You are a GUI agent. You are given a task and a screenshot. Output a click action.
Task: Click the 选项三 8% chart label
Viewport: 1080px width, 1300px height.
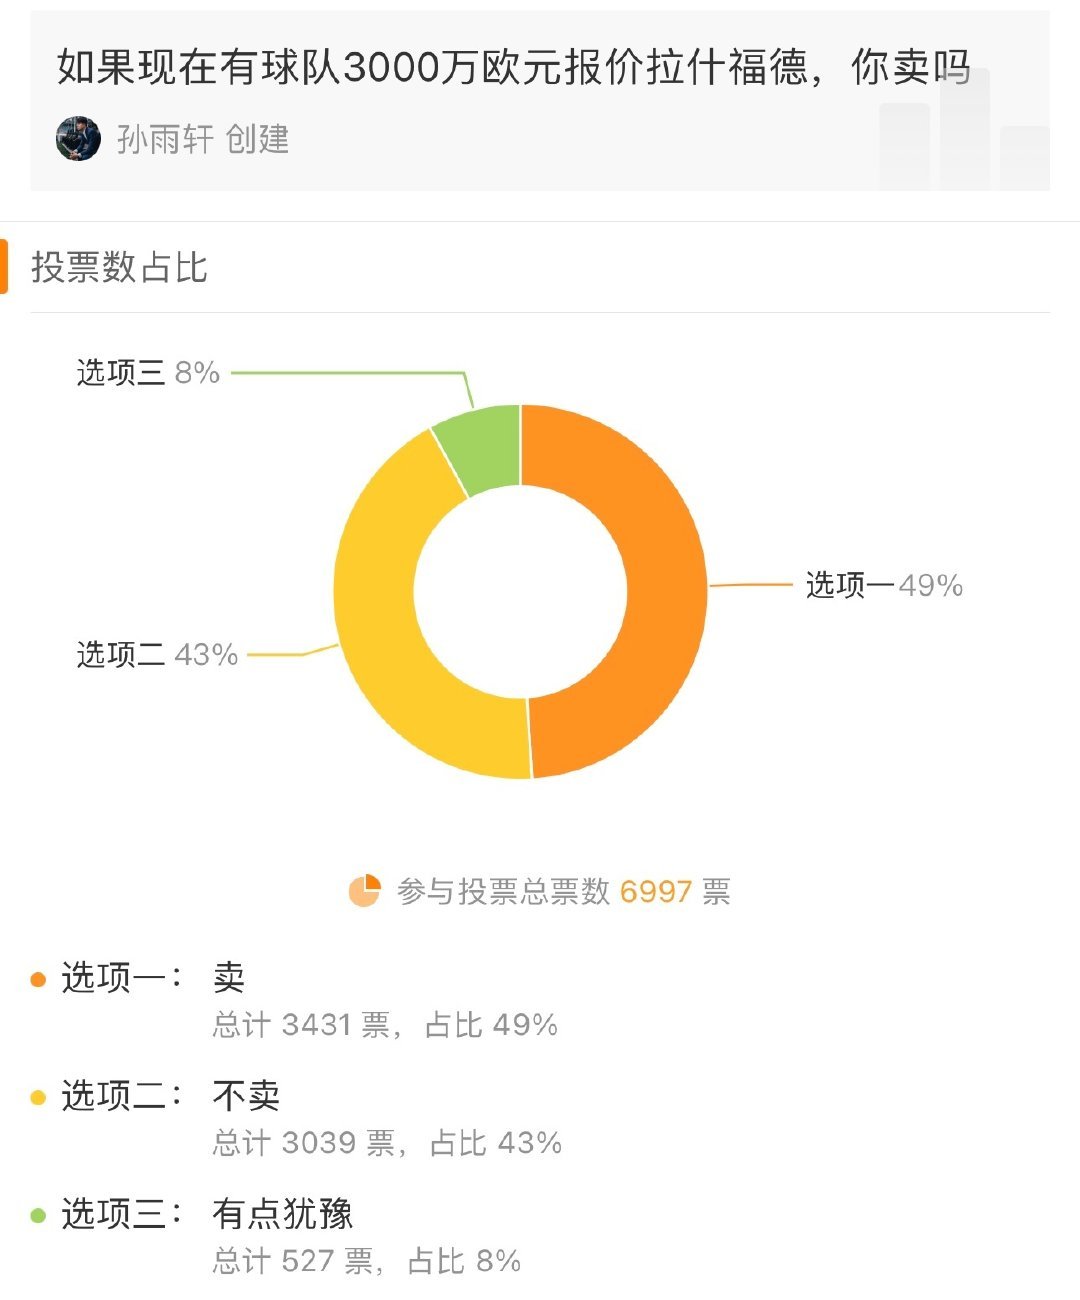pyautogui.click(x=148, y=373)
